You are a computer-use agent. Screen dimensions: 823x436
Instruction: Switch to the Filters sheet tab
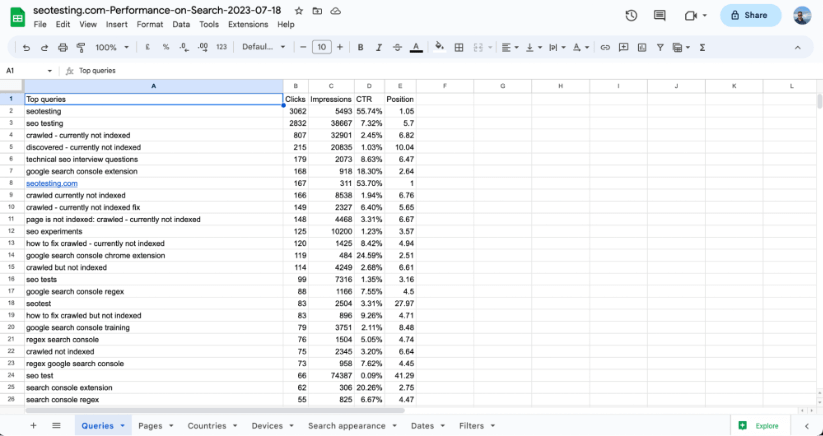[x=477, y=426]
